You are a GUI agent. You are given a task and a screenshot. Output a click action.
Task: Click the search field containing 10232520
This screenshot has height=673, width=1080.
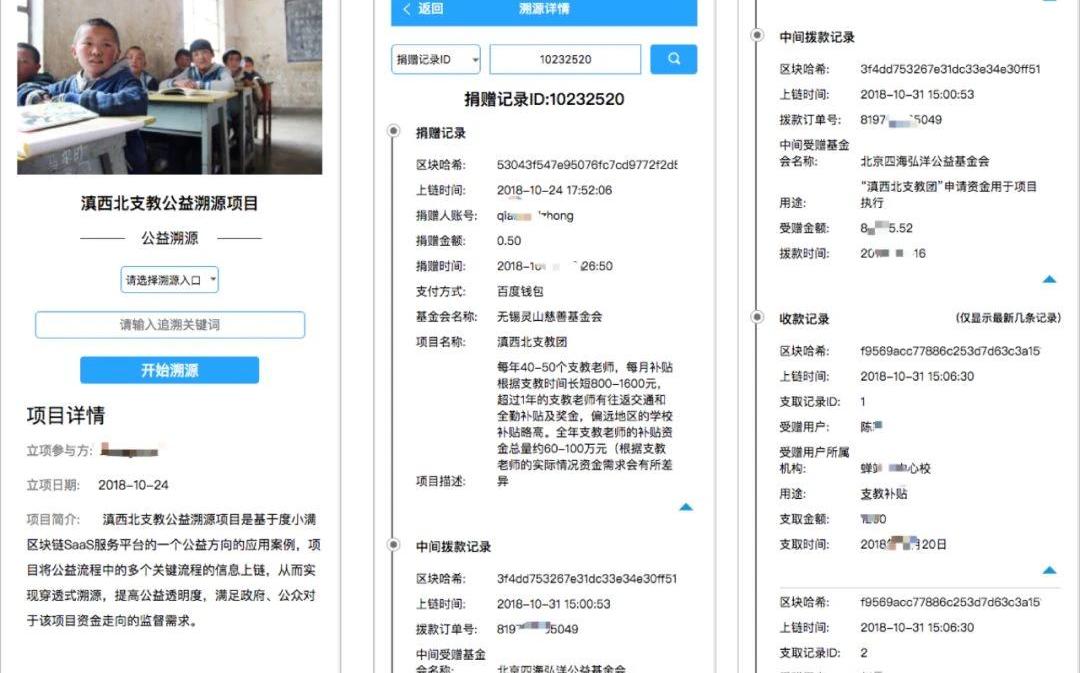pos(565,60)
